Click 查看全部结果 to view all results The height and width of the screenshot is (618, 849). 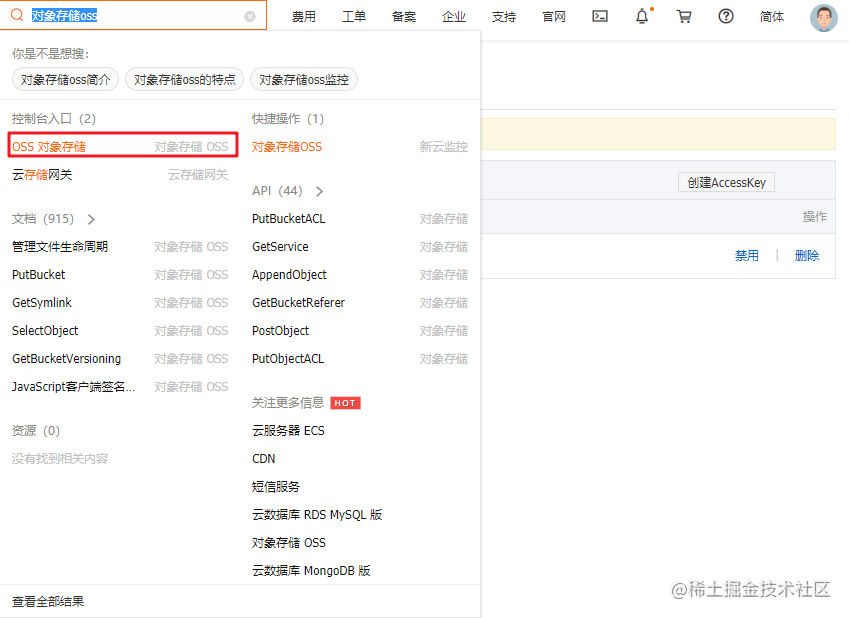point(48,601)
